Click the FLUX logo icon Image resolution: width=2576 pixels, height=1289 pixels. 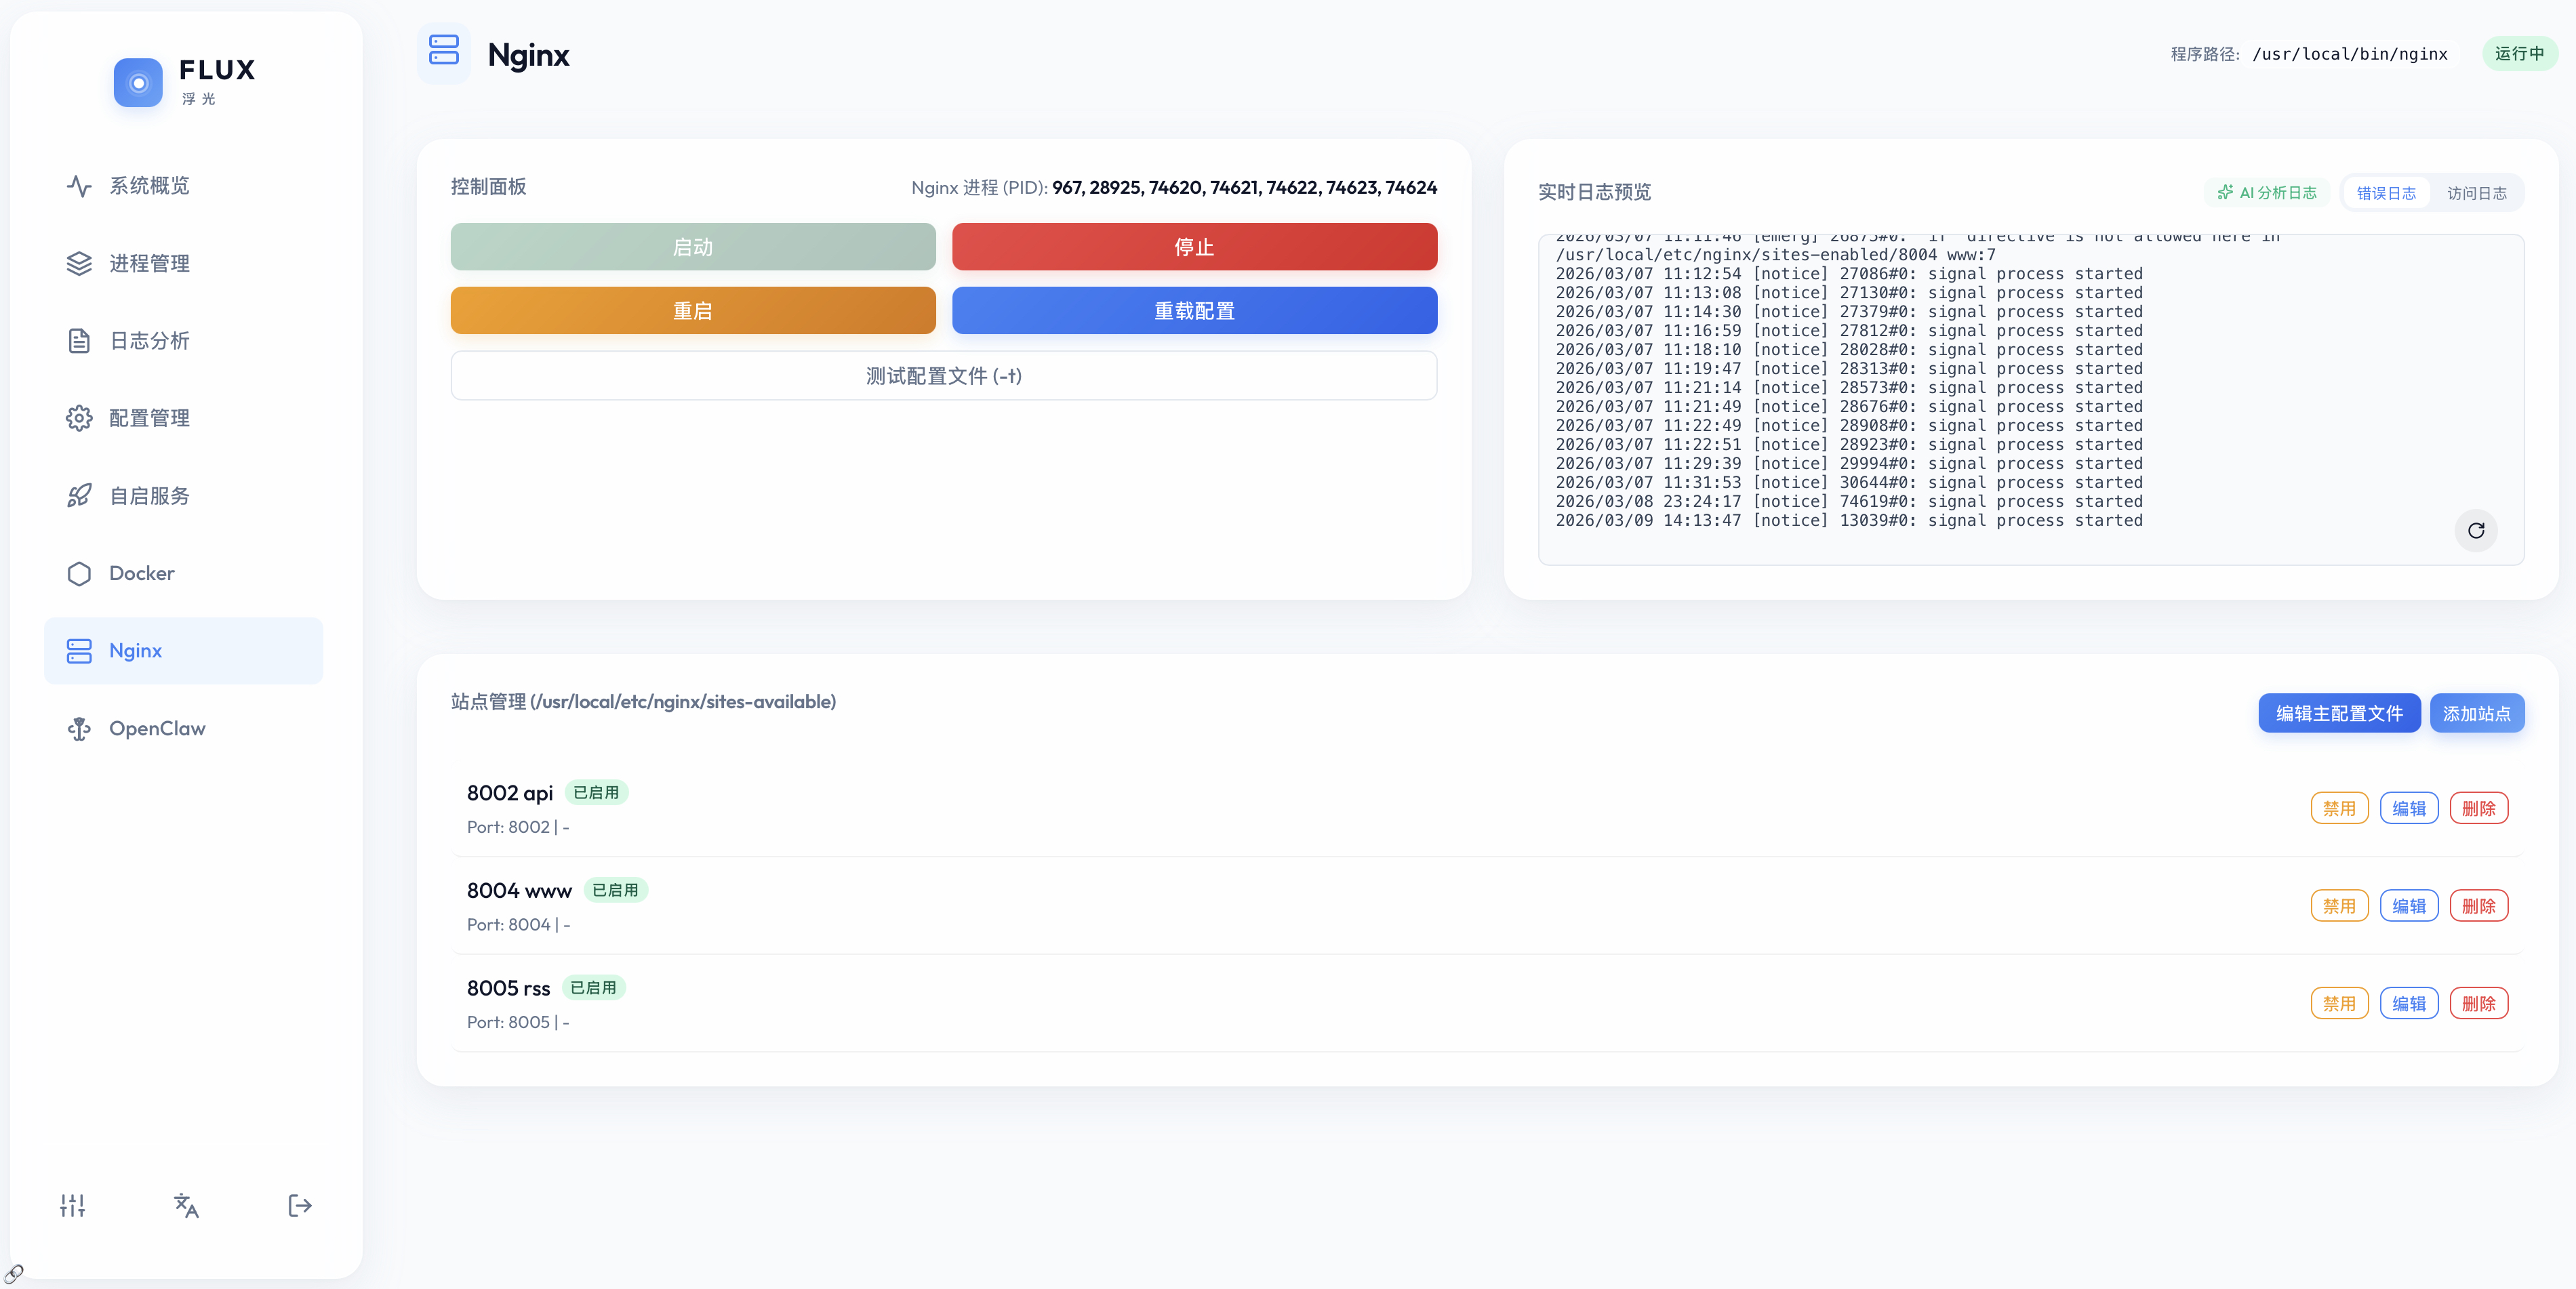(138, 82)
